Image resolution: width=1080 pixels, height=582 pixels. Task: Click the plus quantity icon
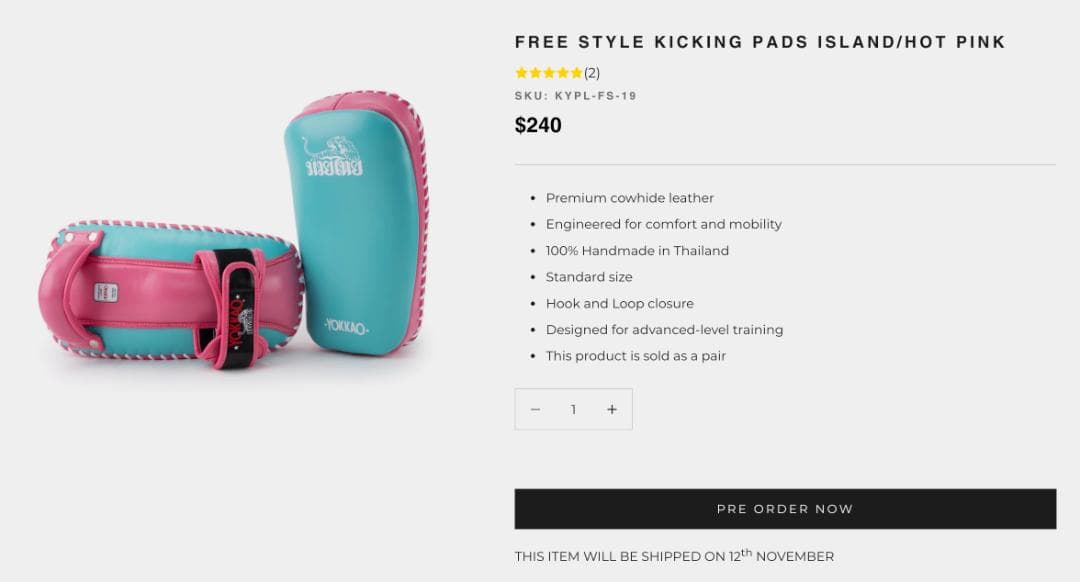pos(612,409)
